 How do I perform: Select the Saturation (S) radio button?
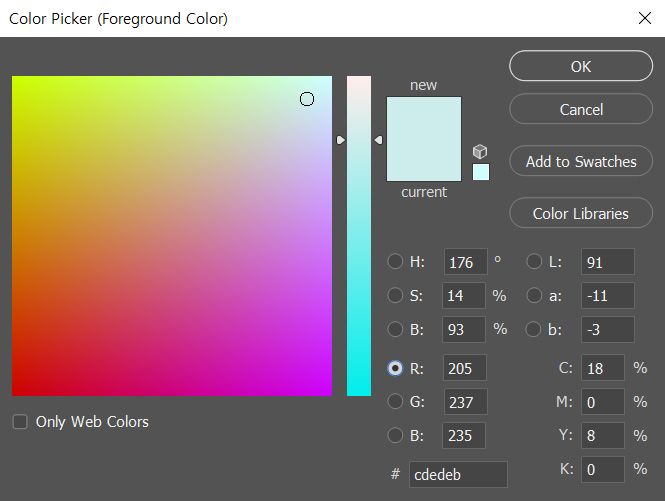395,296
